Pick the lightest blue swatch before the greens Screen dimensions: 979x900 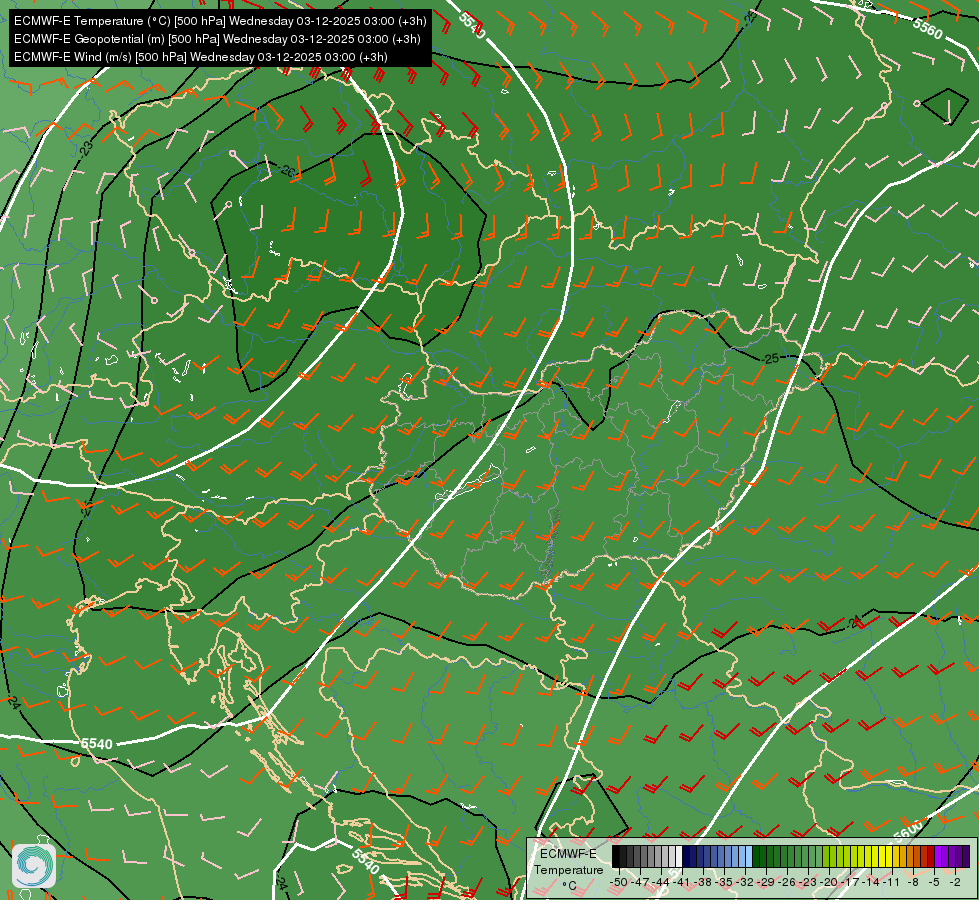pos(749,856)
